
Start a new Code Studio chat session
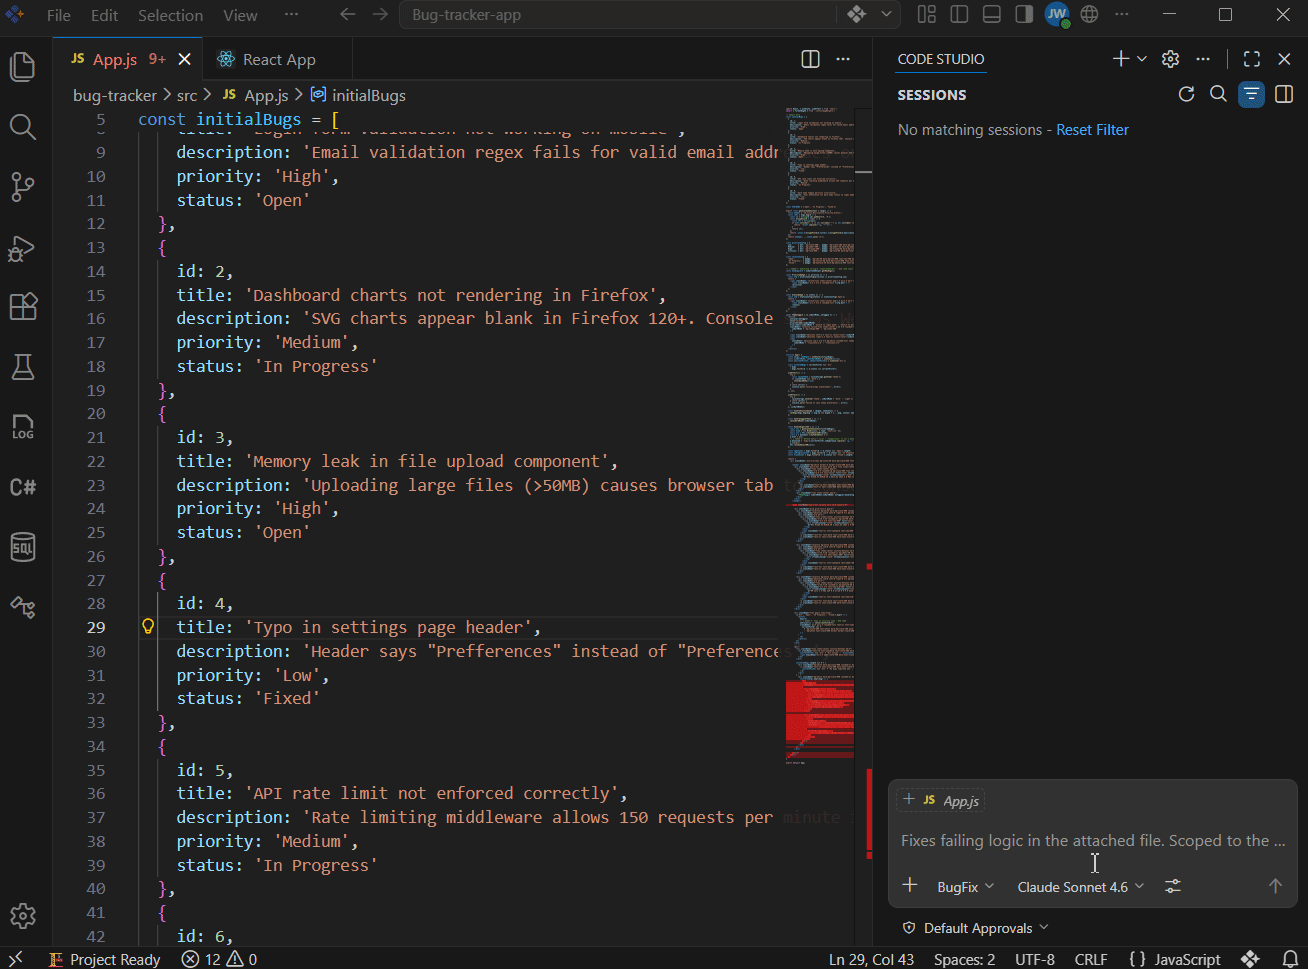[1121, 59]
